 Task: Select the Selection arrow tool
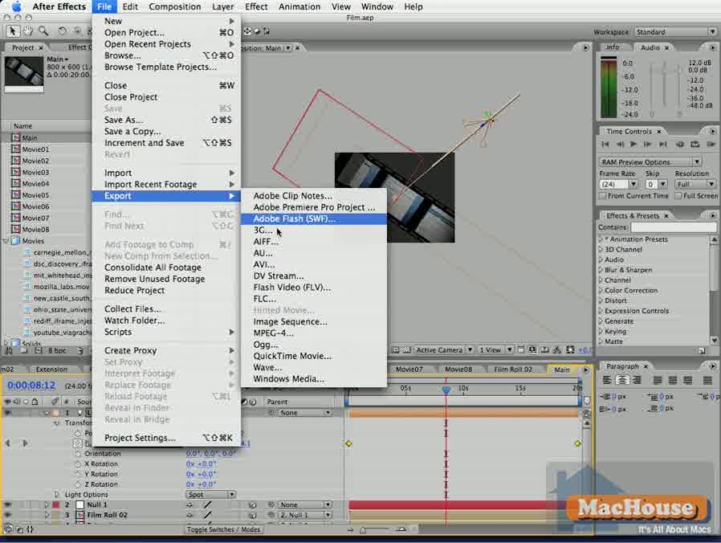tap(12, 31)
